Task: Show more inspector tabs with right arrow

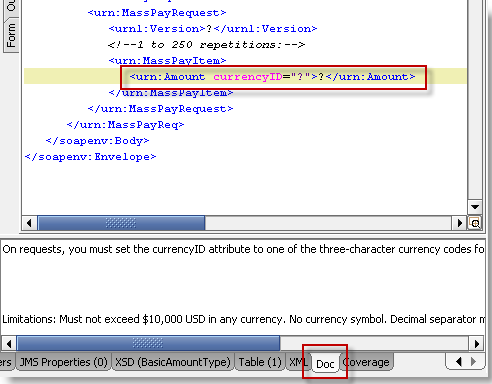Action: (473, 362)
